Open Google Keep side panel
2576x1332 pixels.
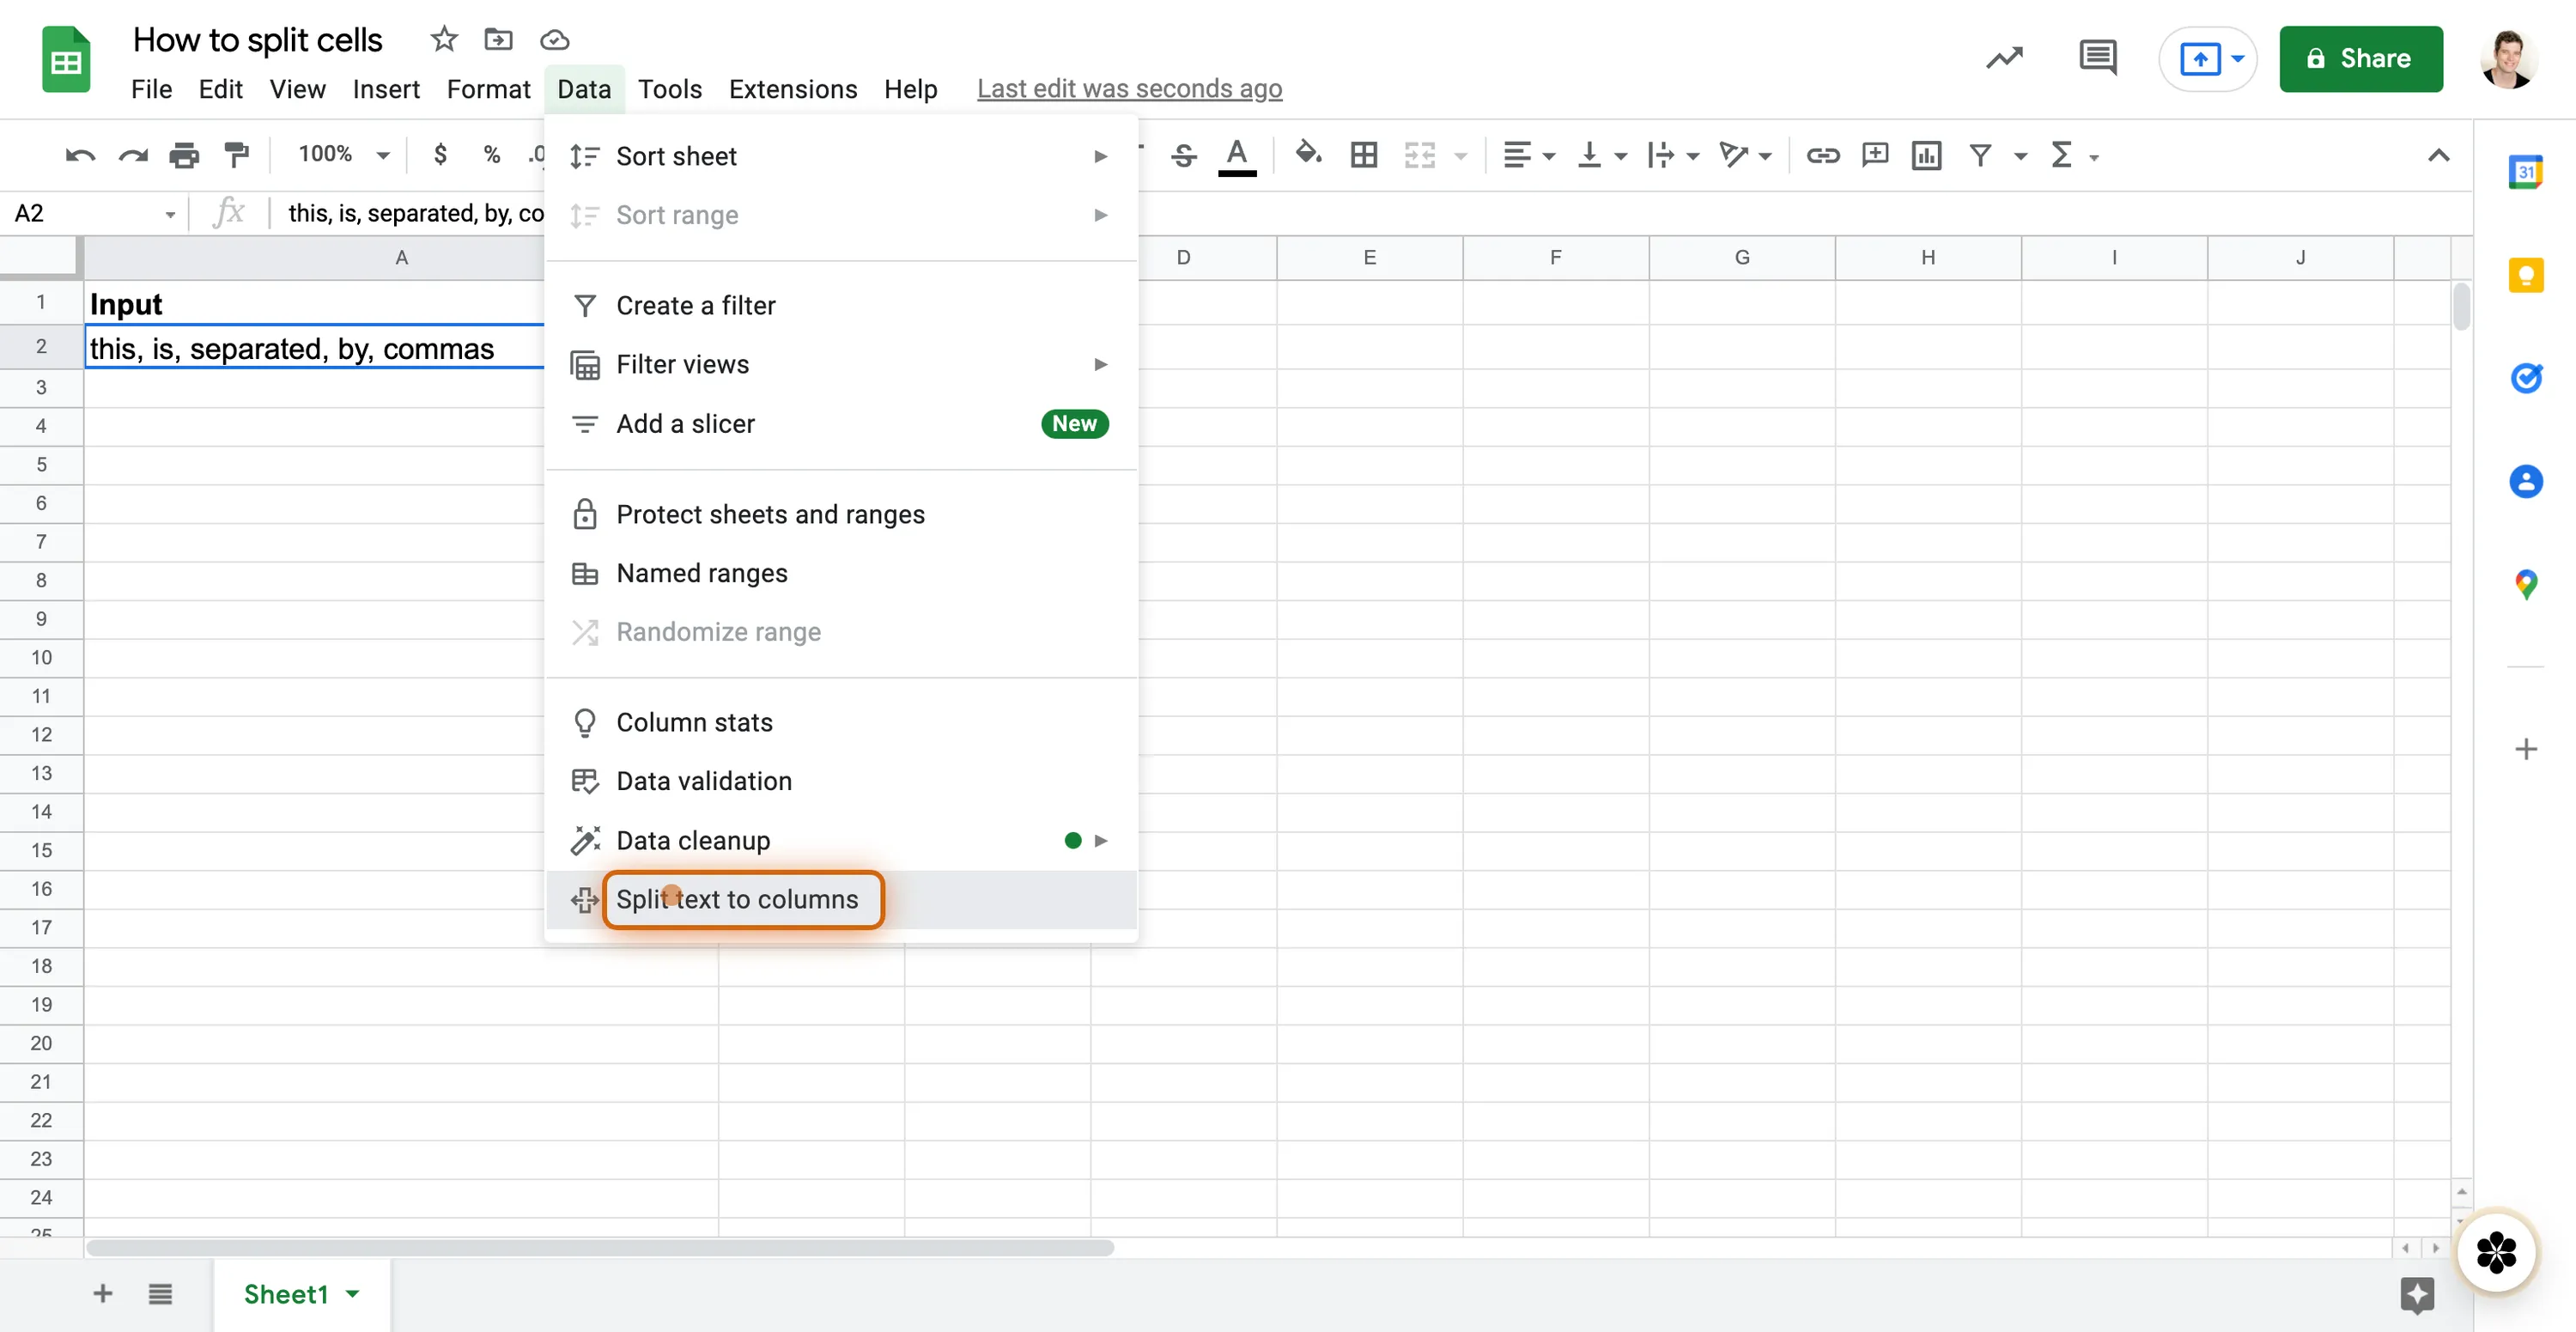2526,275
